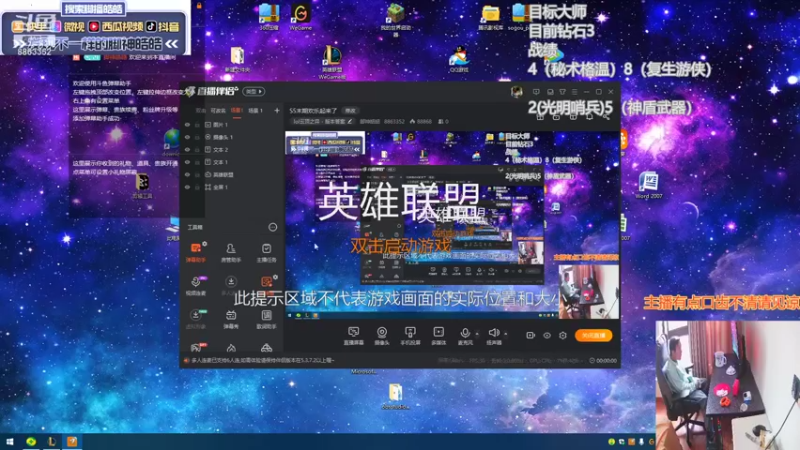
Task: Click the 手机投屏 phone casting icon
Action: [x=410, y=336]
